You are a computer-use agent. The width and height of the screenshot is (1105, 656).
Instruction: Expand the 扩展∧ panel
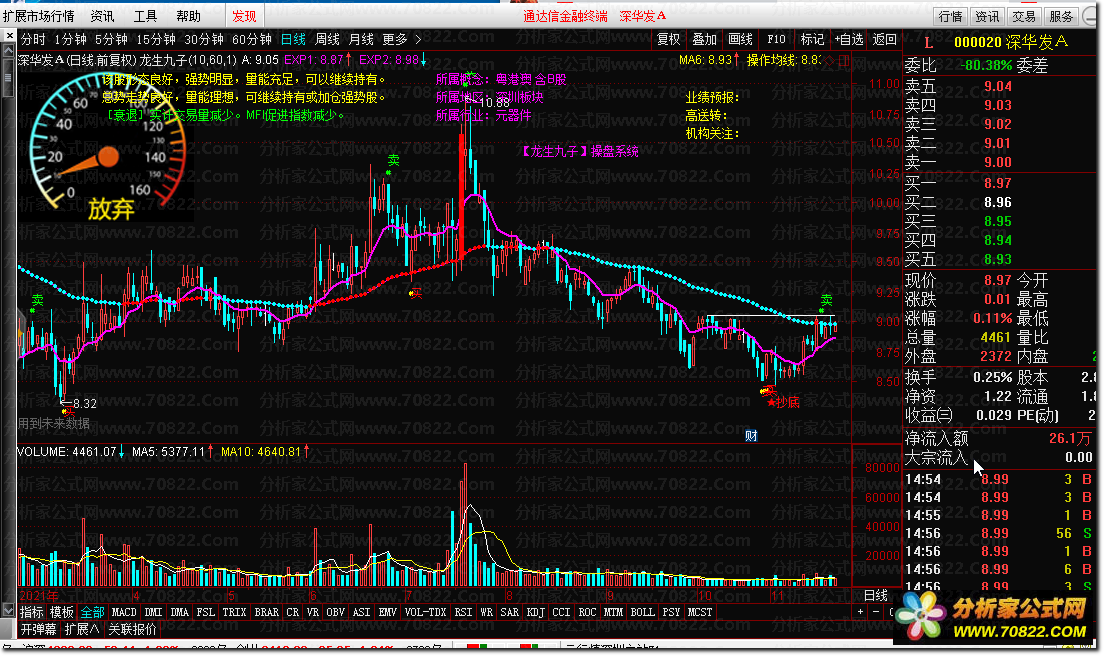pos(82,629)
